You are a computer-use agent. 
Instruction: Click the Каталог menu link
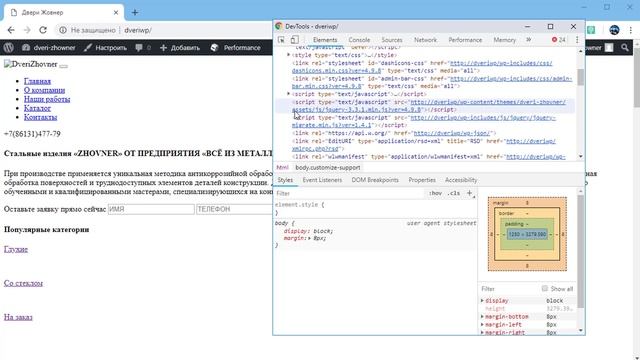tap(37, 108)
